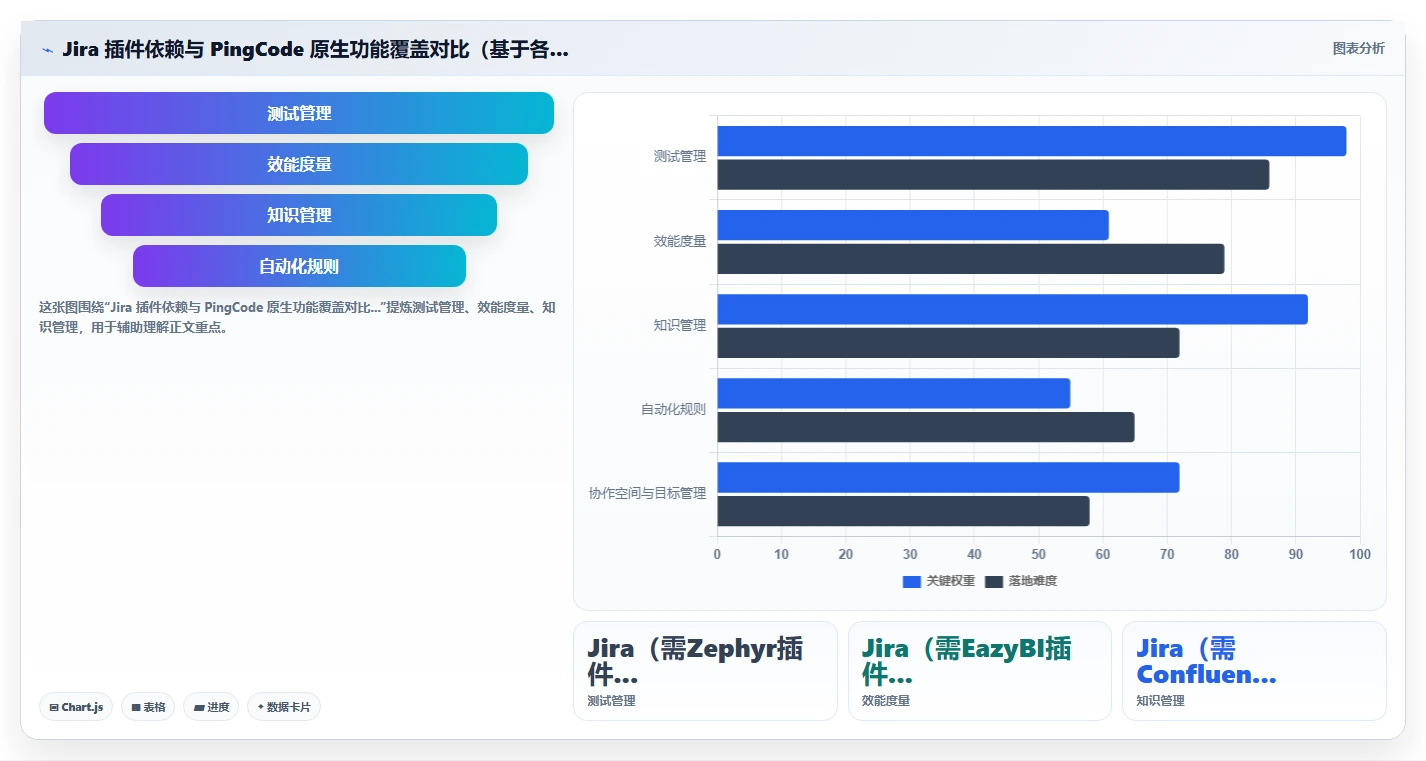Click the dark bar for 知识管理

948,343
